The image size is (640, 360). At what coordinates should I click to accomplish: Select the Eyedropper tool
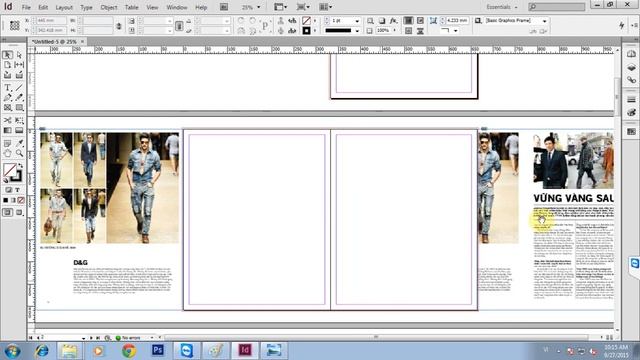pos(19,143)
